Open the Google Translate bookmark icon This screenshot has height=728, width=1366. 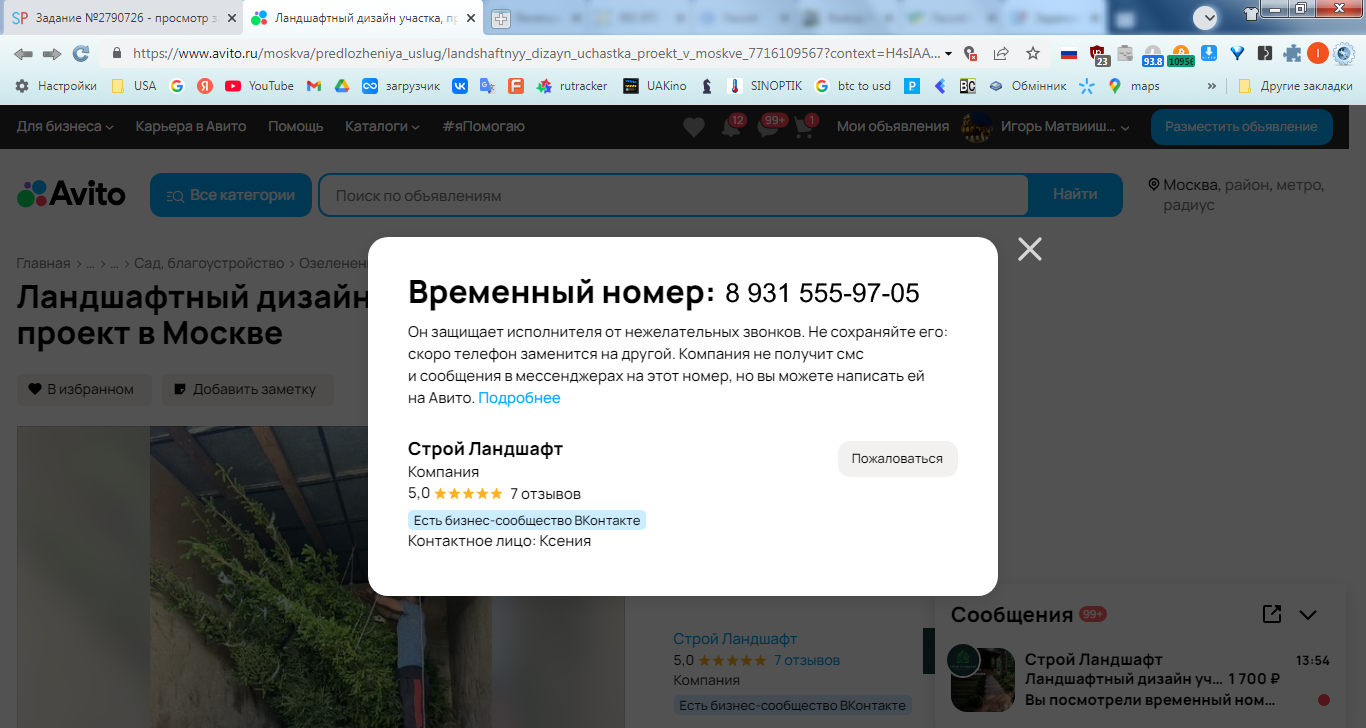tap(487, 86)
